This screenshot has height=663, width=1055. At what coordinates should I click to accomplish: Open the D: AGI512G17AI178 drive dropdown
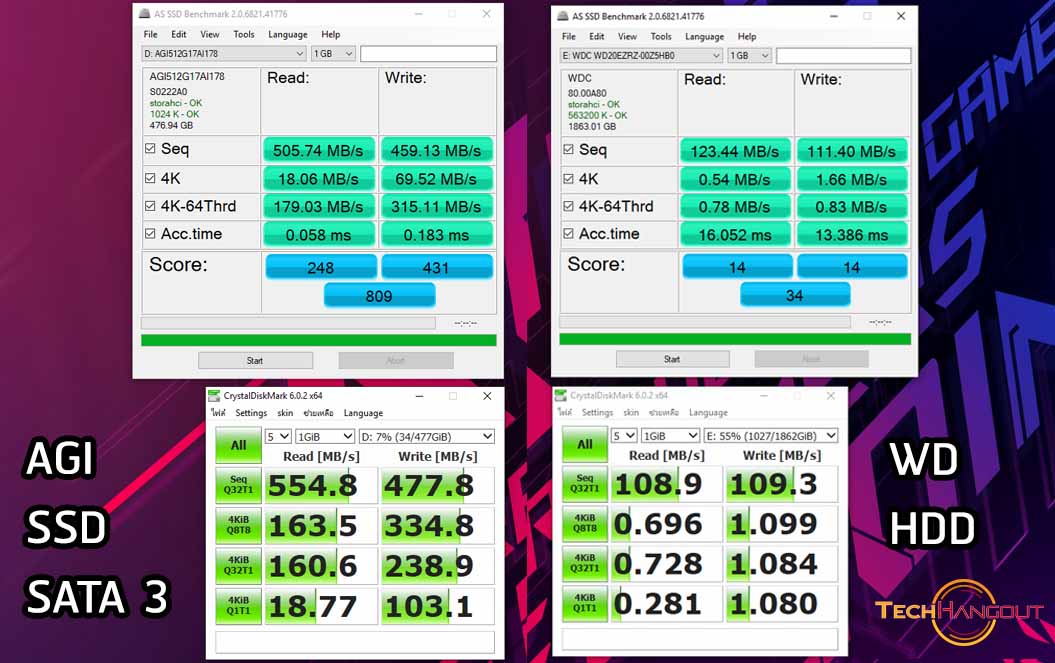[224, 54]
